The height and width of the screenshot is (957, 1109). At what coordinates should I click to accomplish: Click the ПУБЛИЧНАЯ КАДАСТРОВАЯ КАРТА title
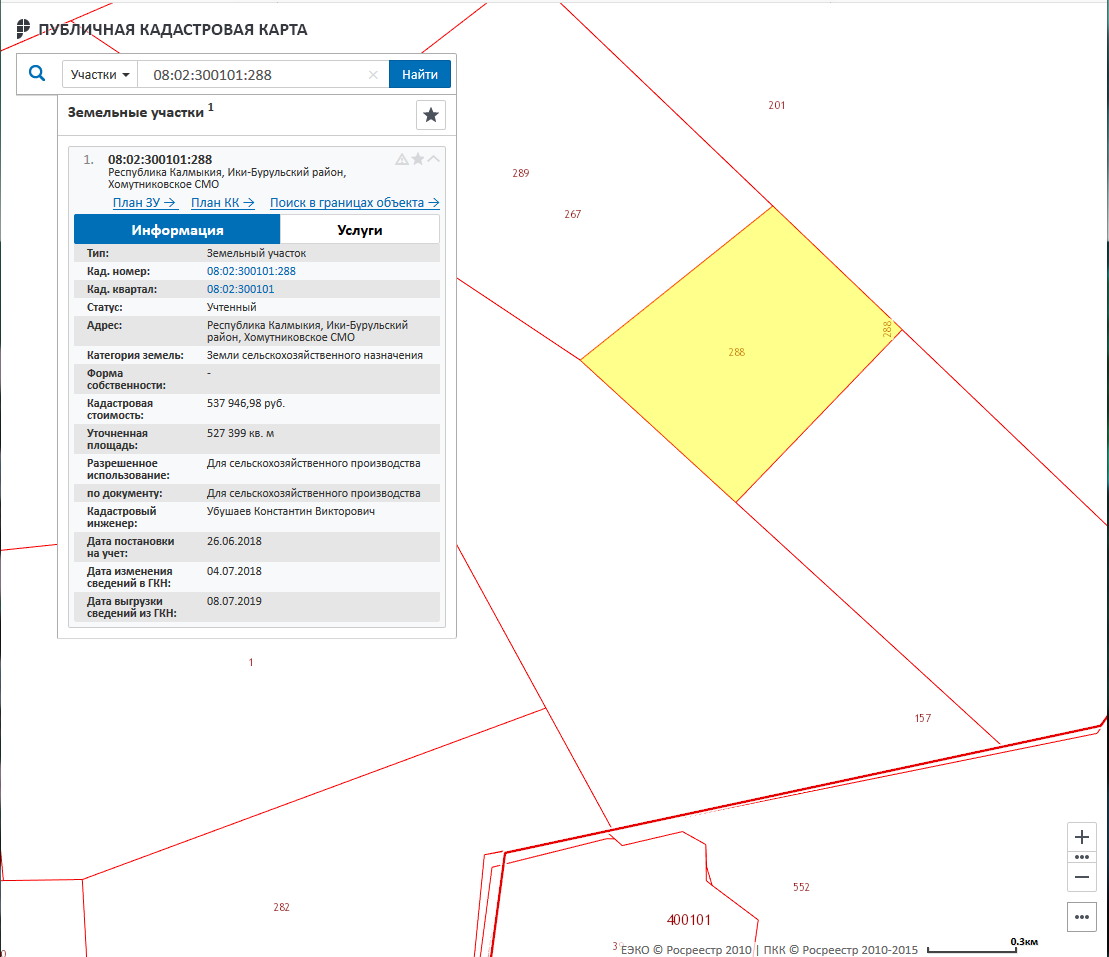click(173, 30)
